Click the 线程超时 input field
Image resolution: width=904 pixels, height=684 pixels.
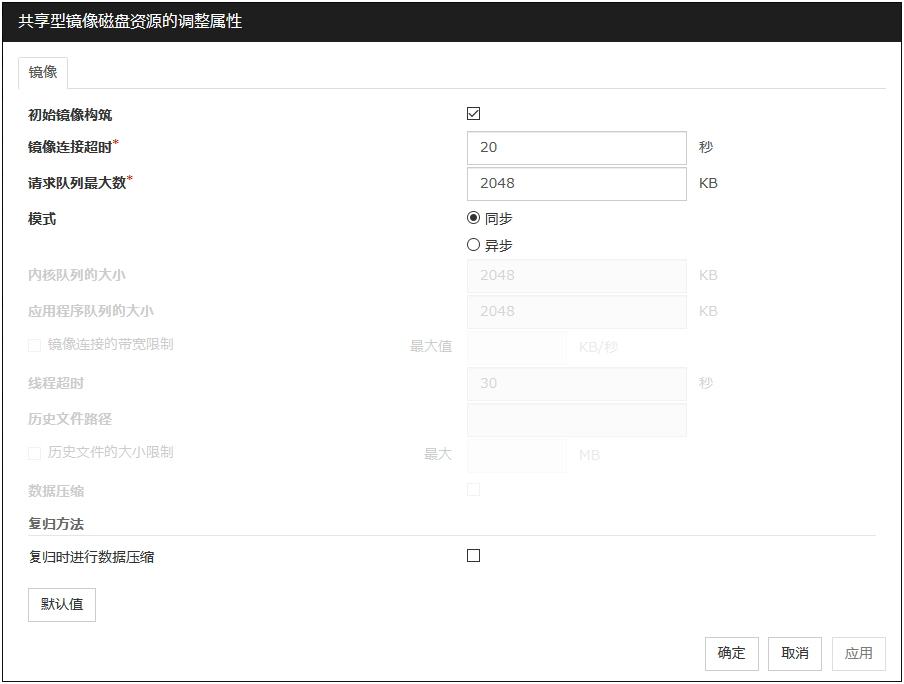tap(576, 384)
